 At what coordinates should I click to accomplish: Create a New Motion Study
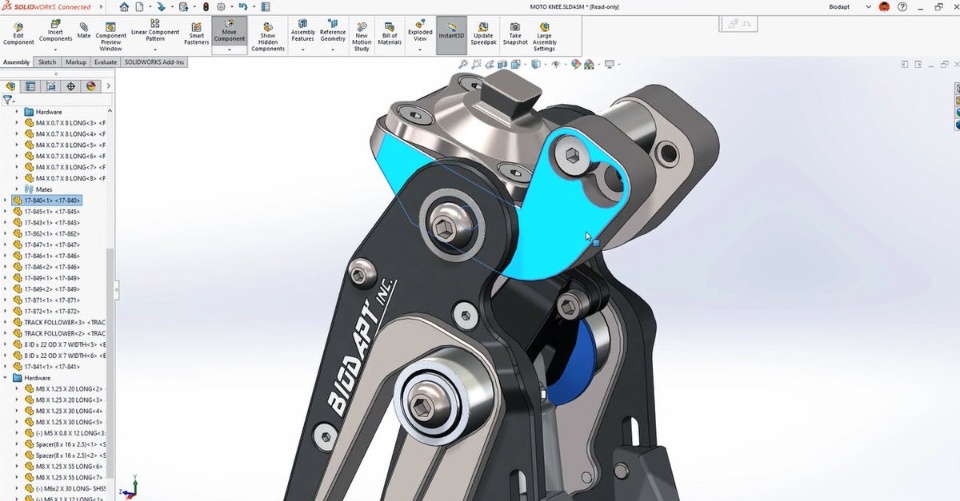pyautogui.click(x=361, y=37)
